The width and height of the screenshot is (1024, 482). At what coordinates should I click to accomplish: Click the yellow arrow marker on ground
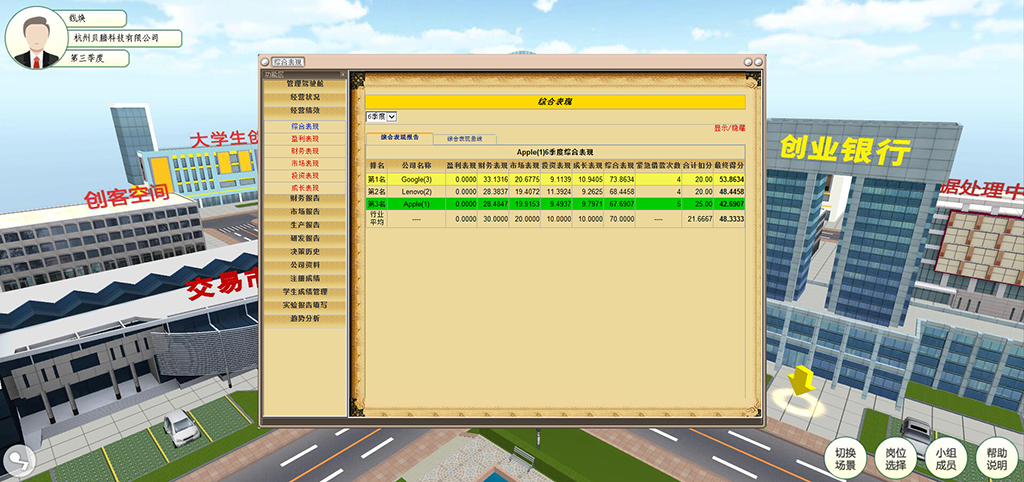tap(799, 383)
